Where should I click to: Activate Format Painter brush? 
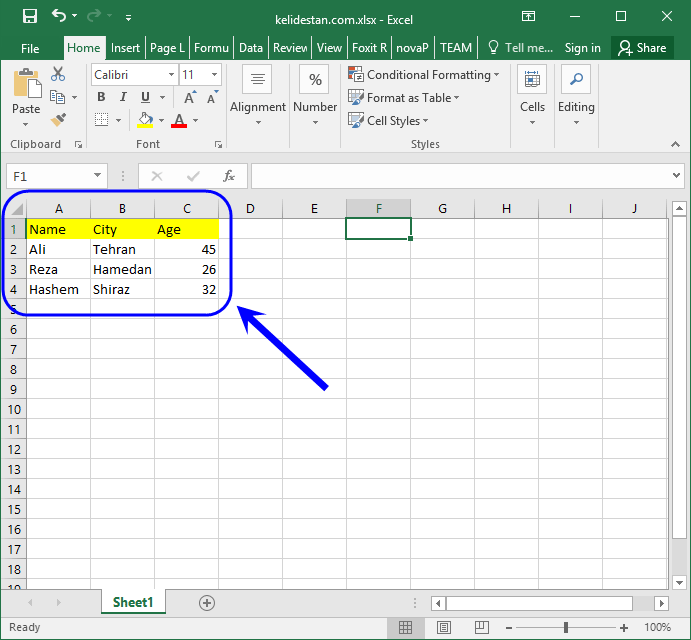pos(58,119)
